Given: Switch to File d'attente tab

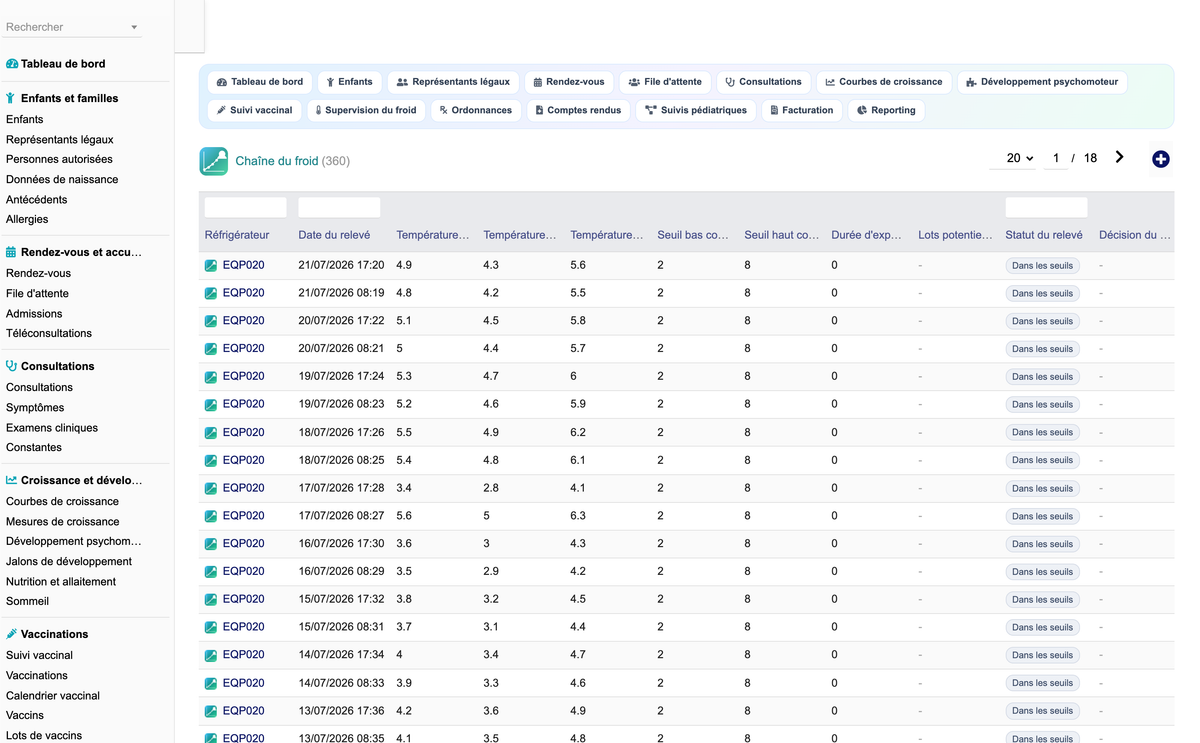Looking at the screenshot, I should coord(666,82).
